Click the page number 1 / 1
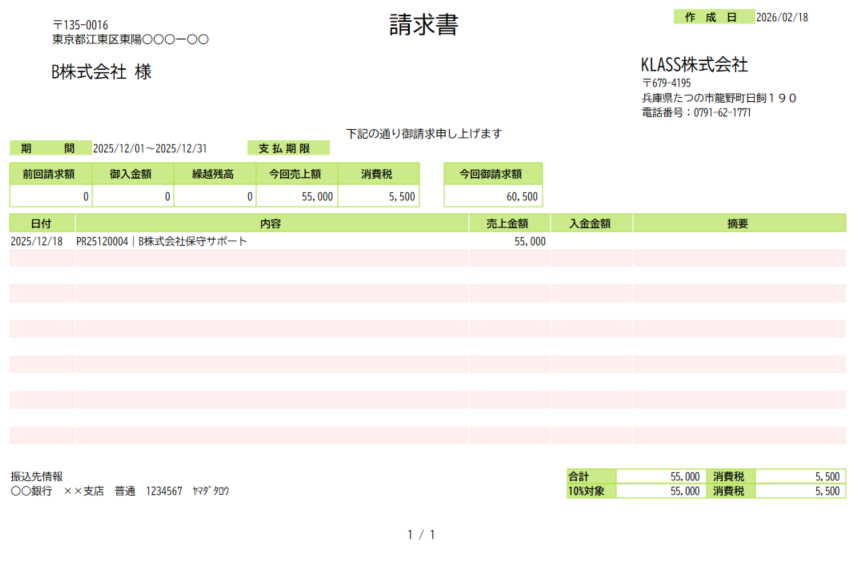Image resolution: width=859 pixels, height=565 pixels. (x=421, y=535)
